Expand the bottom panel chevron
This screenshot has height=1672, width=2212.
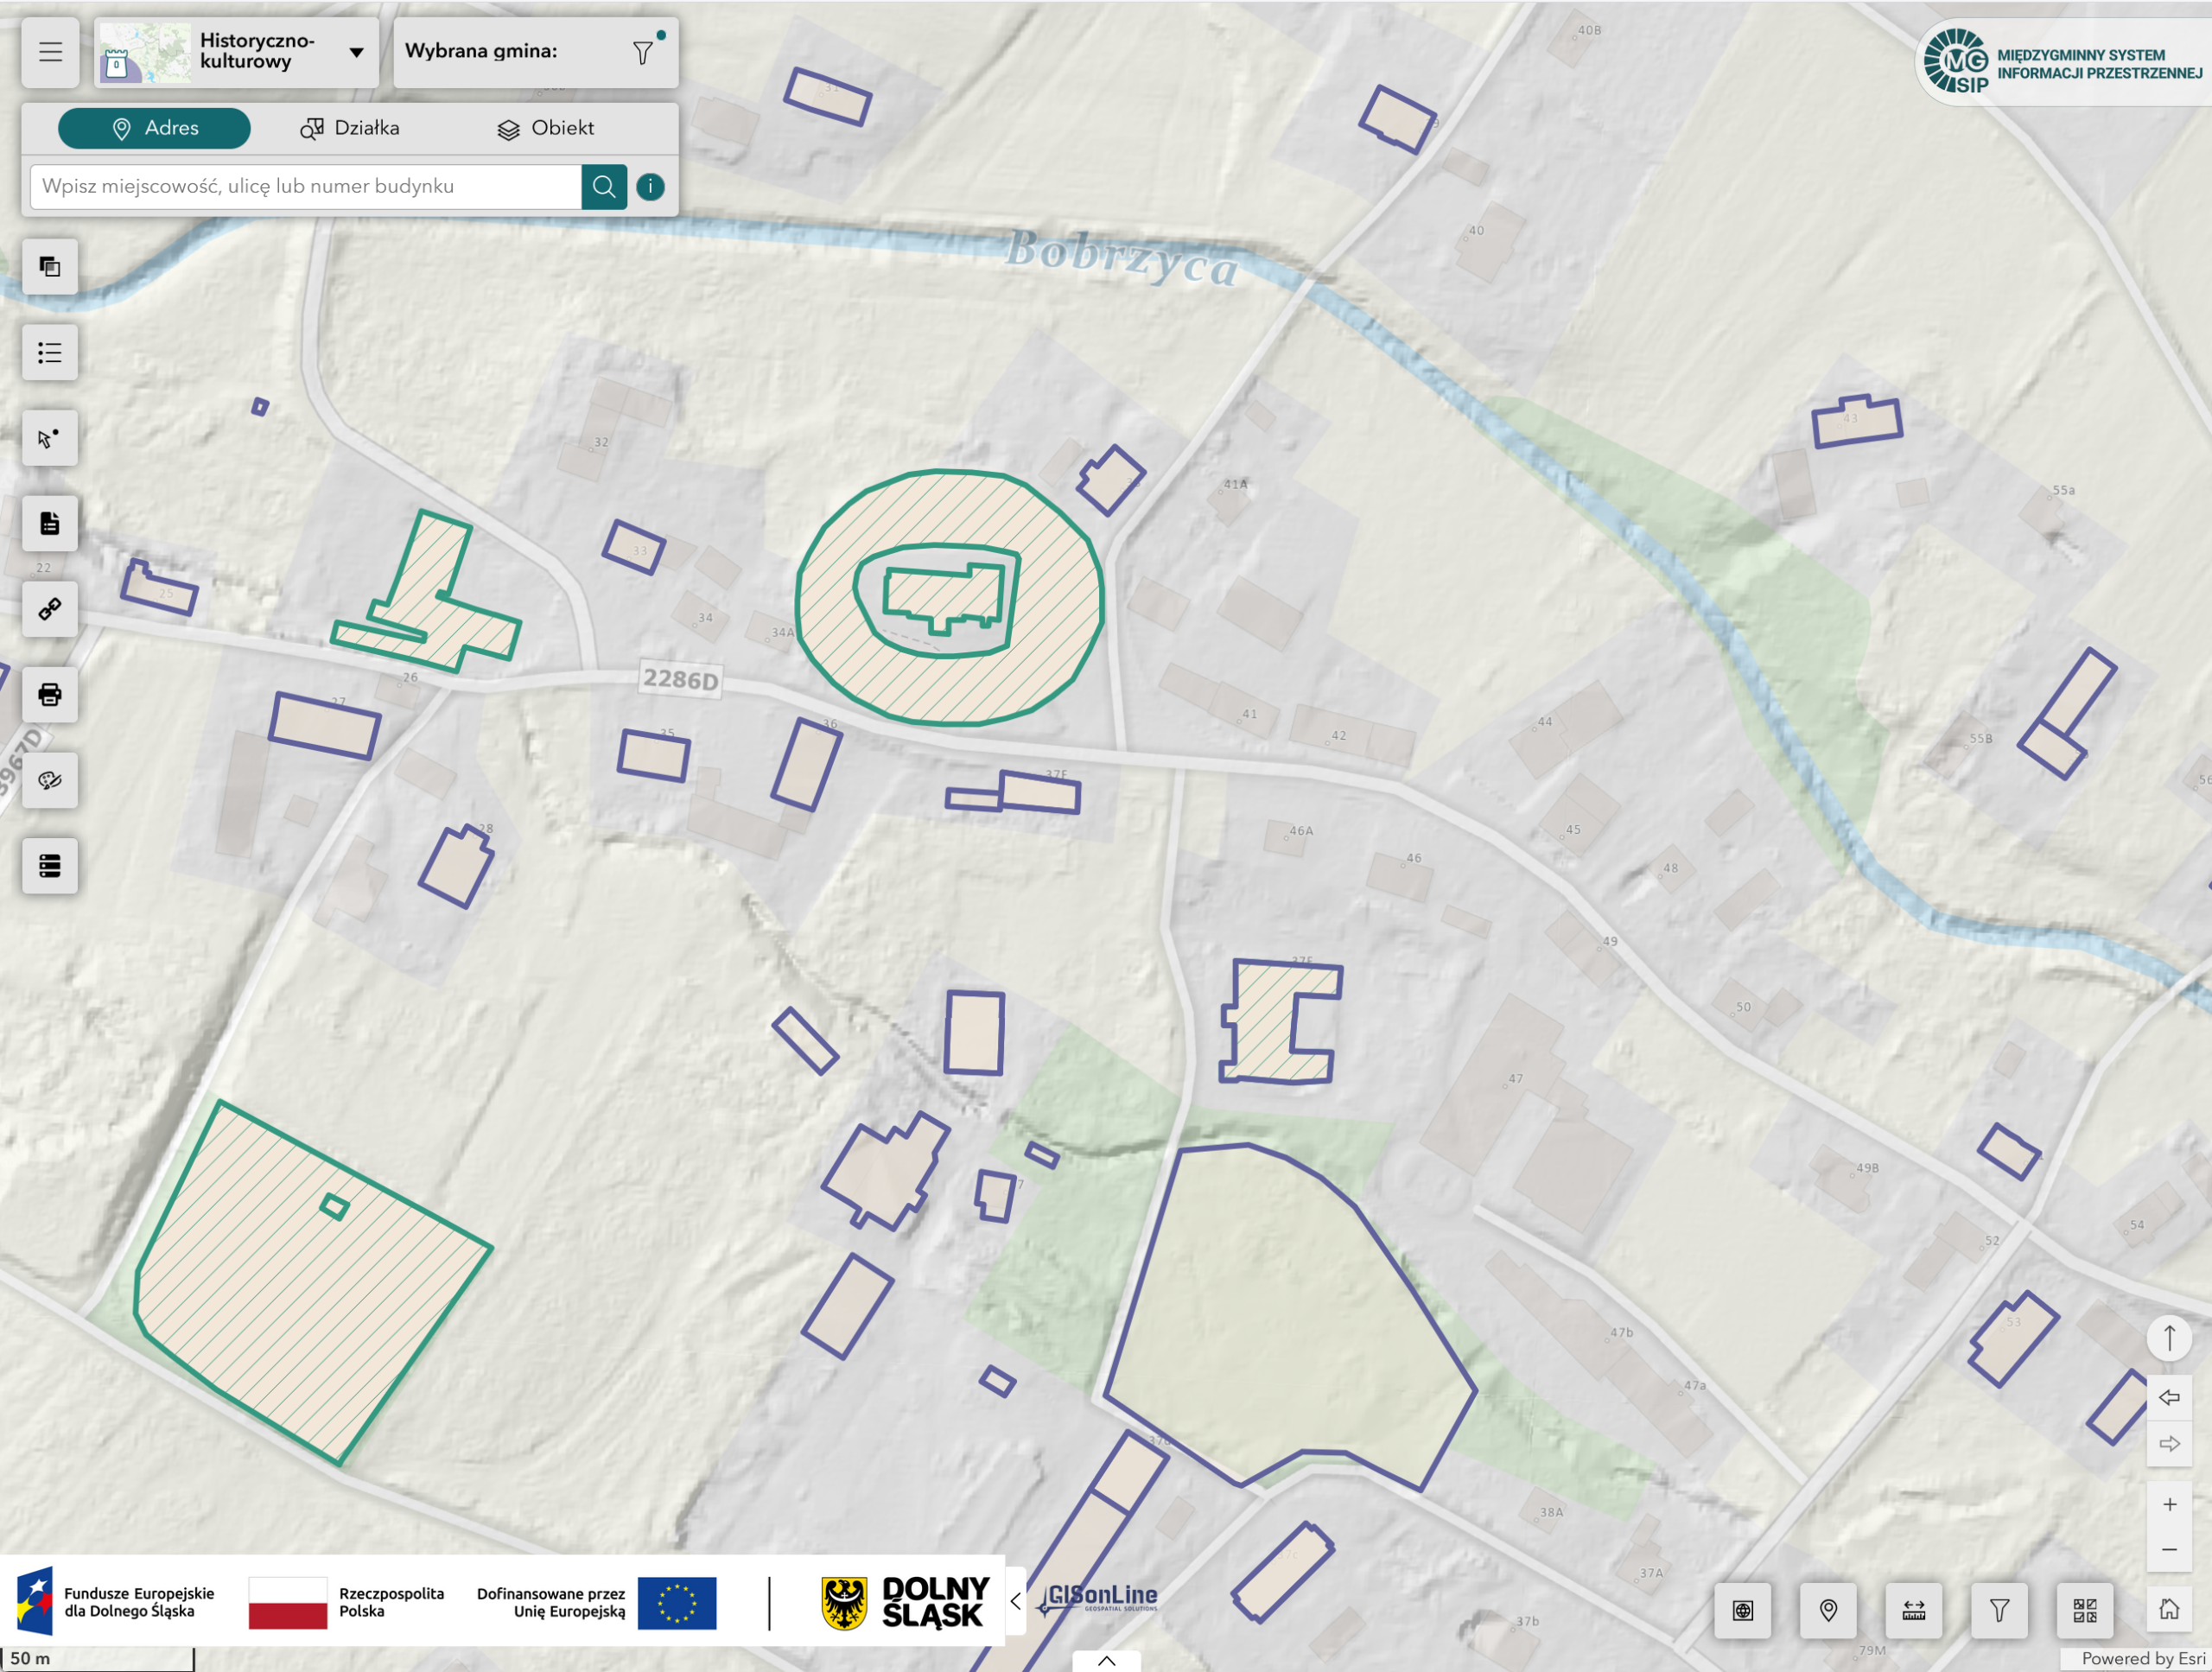coord(1106,1660)
